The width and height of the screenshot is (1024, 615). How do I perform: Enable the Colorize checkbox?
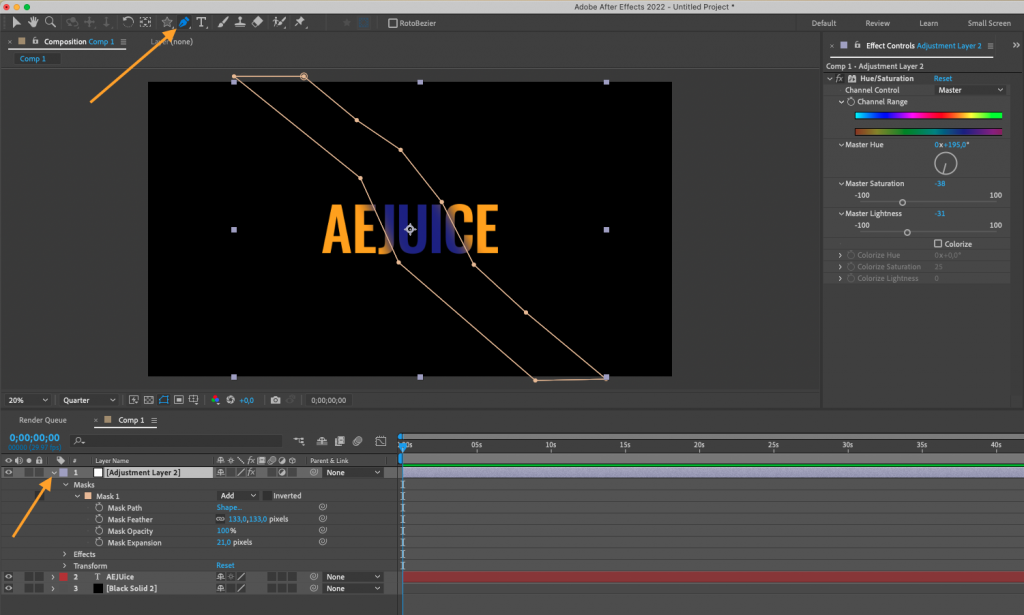pyautogui.click(x=939, y=243)
